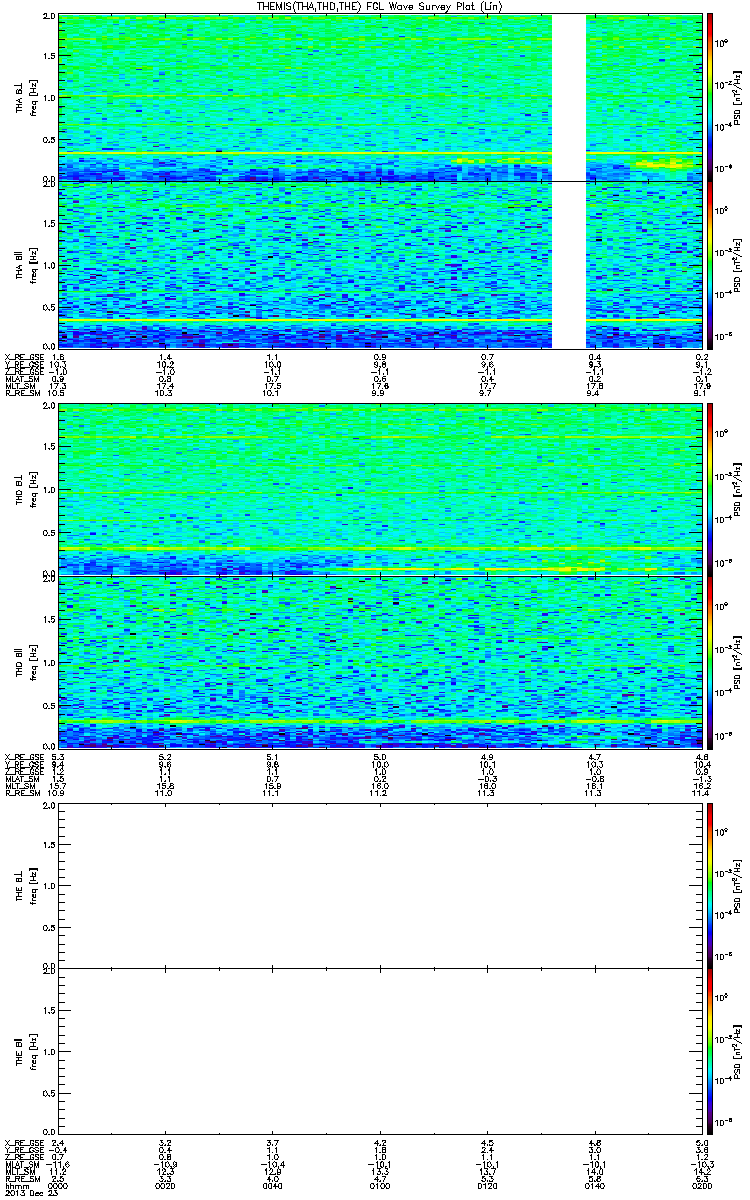
Task: Click the PSD [nT²/Hz] label beside THD B-parallel color bar
Action: (x=736, y=662)
